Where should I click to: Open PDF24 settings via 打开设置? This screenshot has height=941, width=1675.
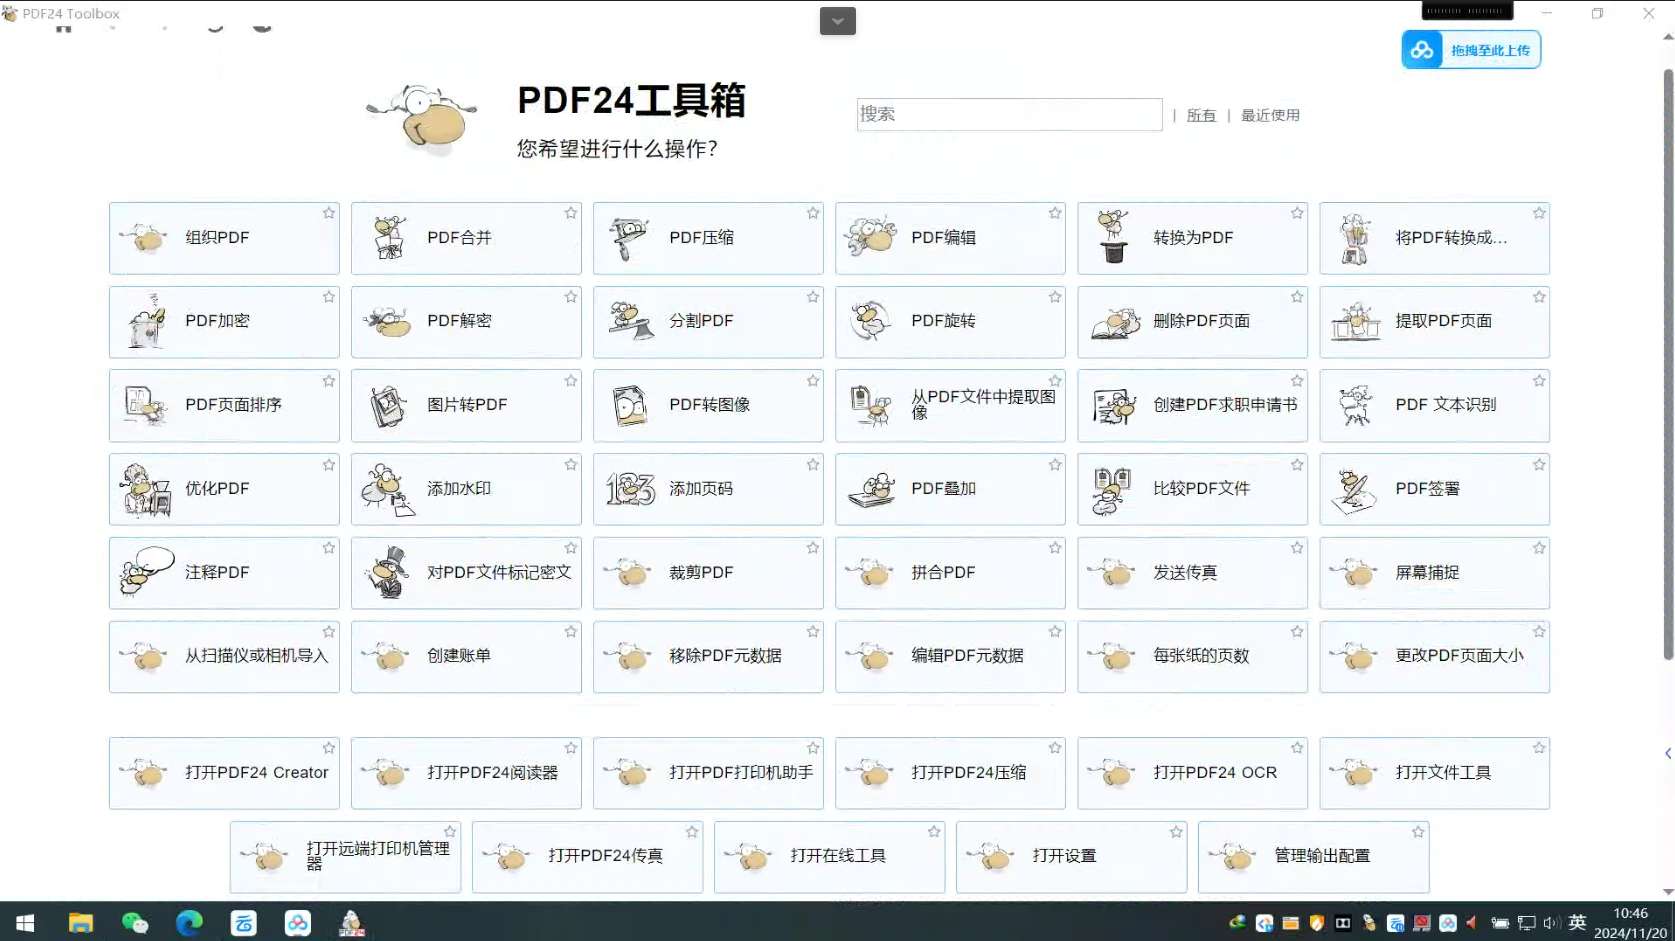click(x=1064, y=857)
